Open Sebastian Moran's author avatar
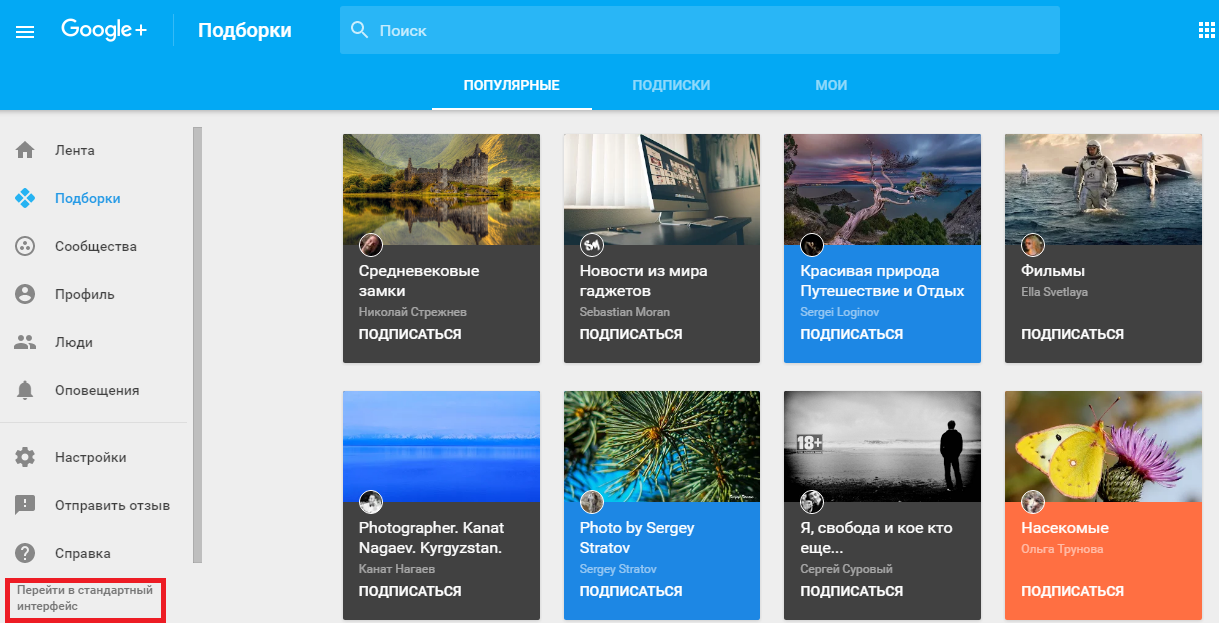Screen dimensions: 1219x623 pyautogui.click(x=592, y=245)
